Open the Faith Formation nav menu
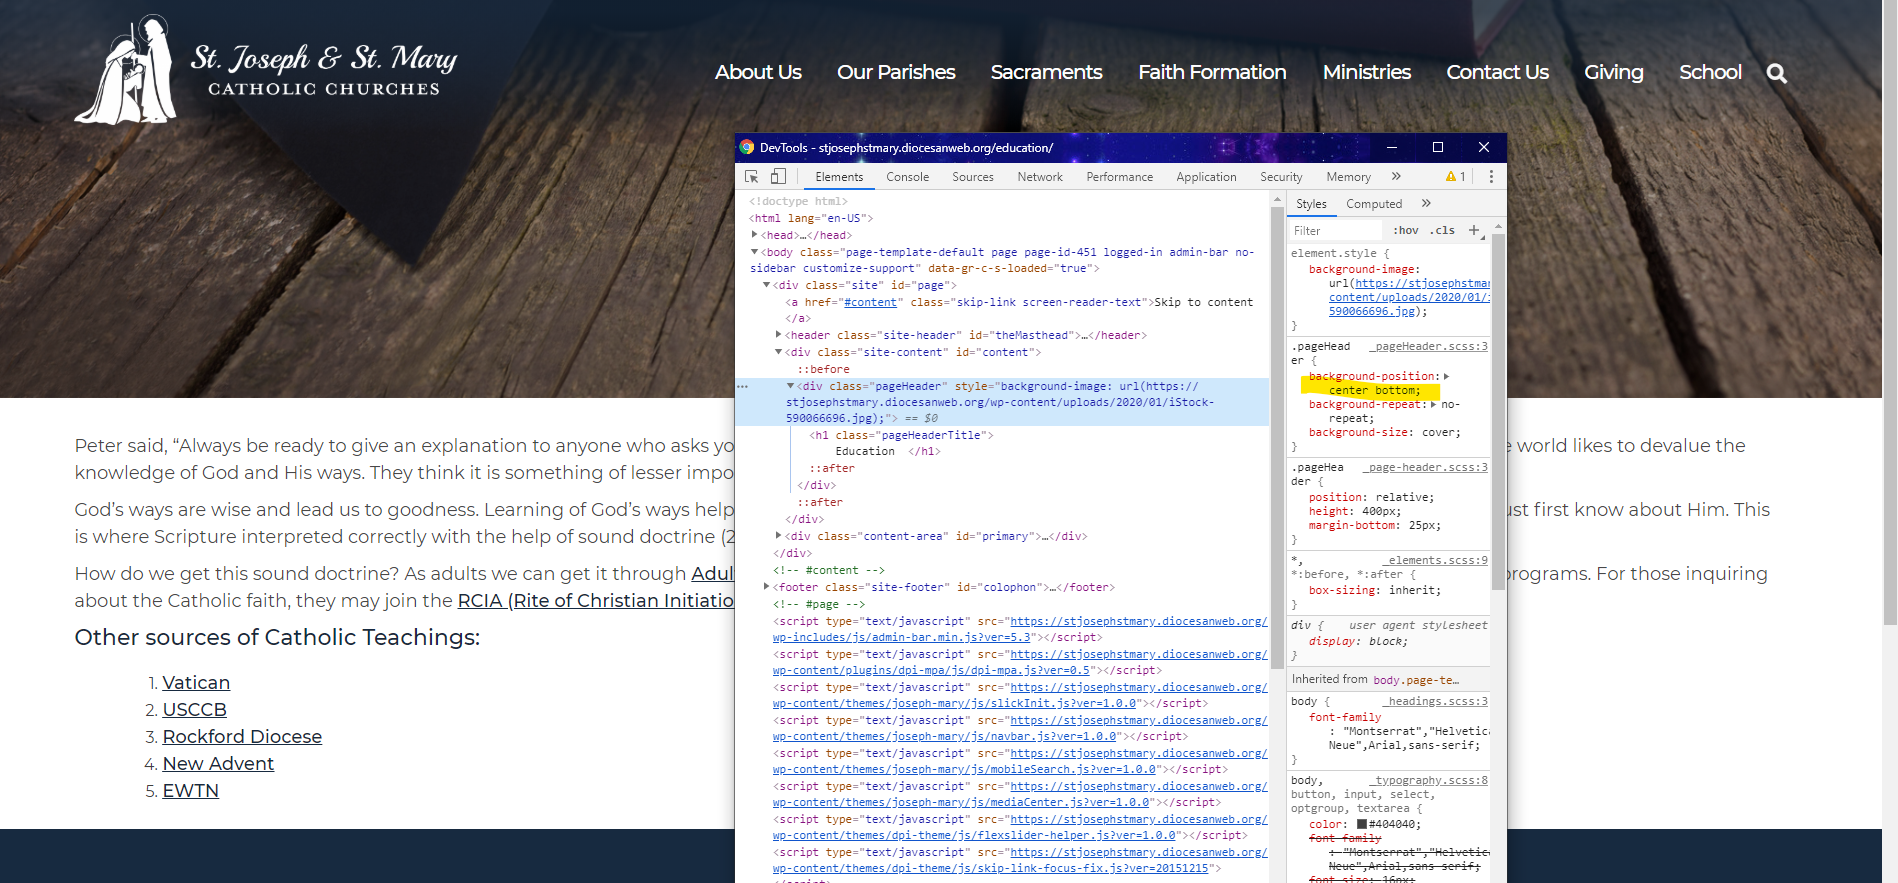1898x883 pixels. click(x=1212, y=73)
